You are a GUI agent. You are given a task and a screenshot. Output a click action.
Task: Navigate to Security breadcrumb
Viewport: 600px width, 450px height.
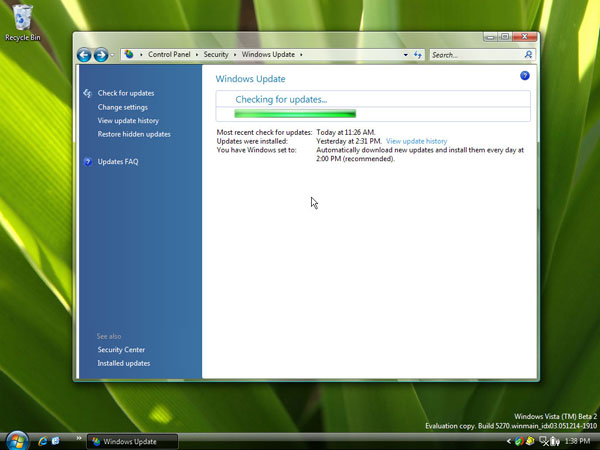(x=216, y=54)
